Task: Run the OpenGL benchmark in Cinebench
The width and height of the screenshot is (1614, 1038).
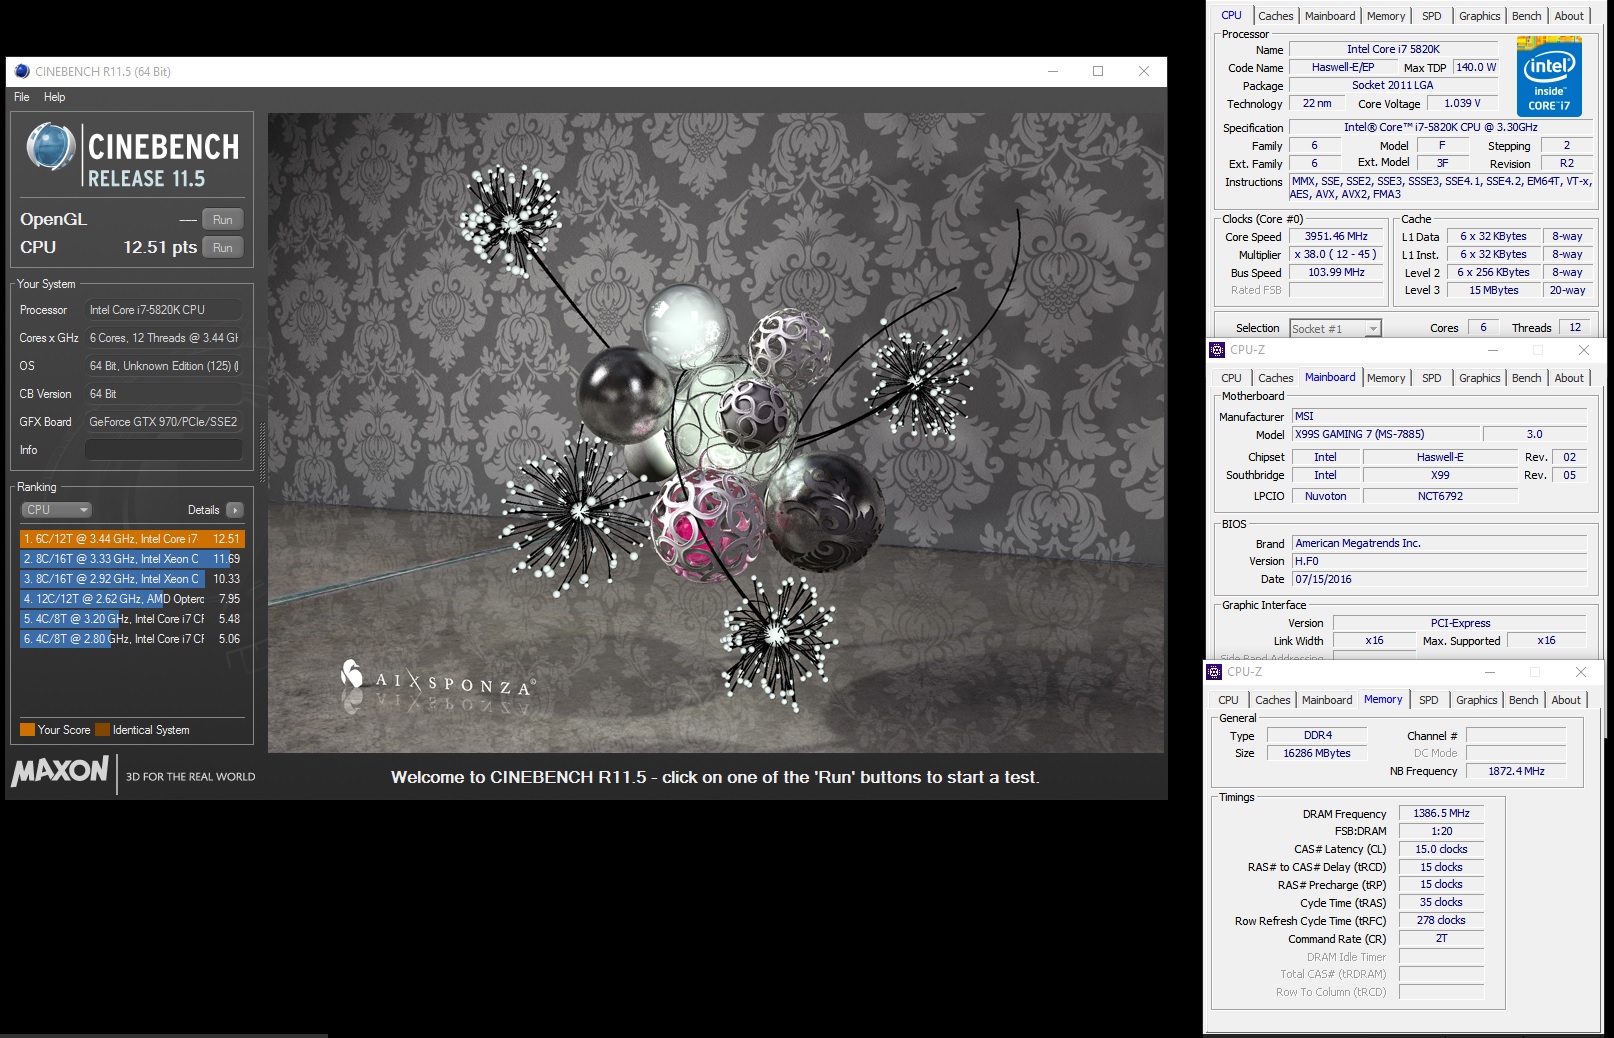Action: click(222, 220)
